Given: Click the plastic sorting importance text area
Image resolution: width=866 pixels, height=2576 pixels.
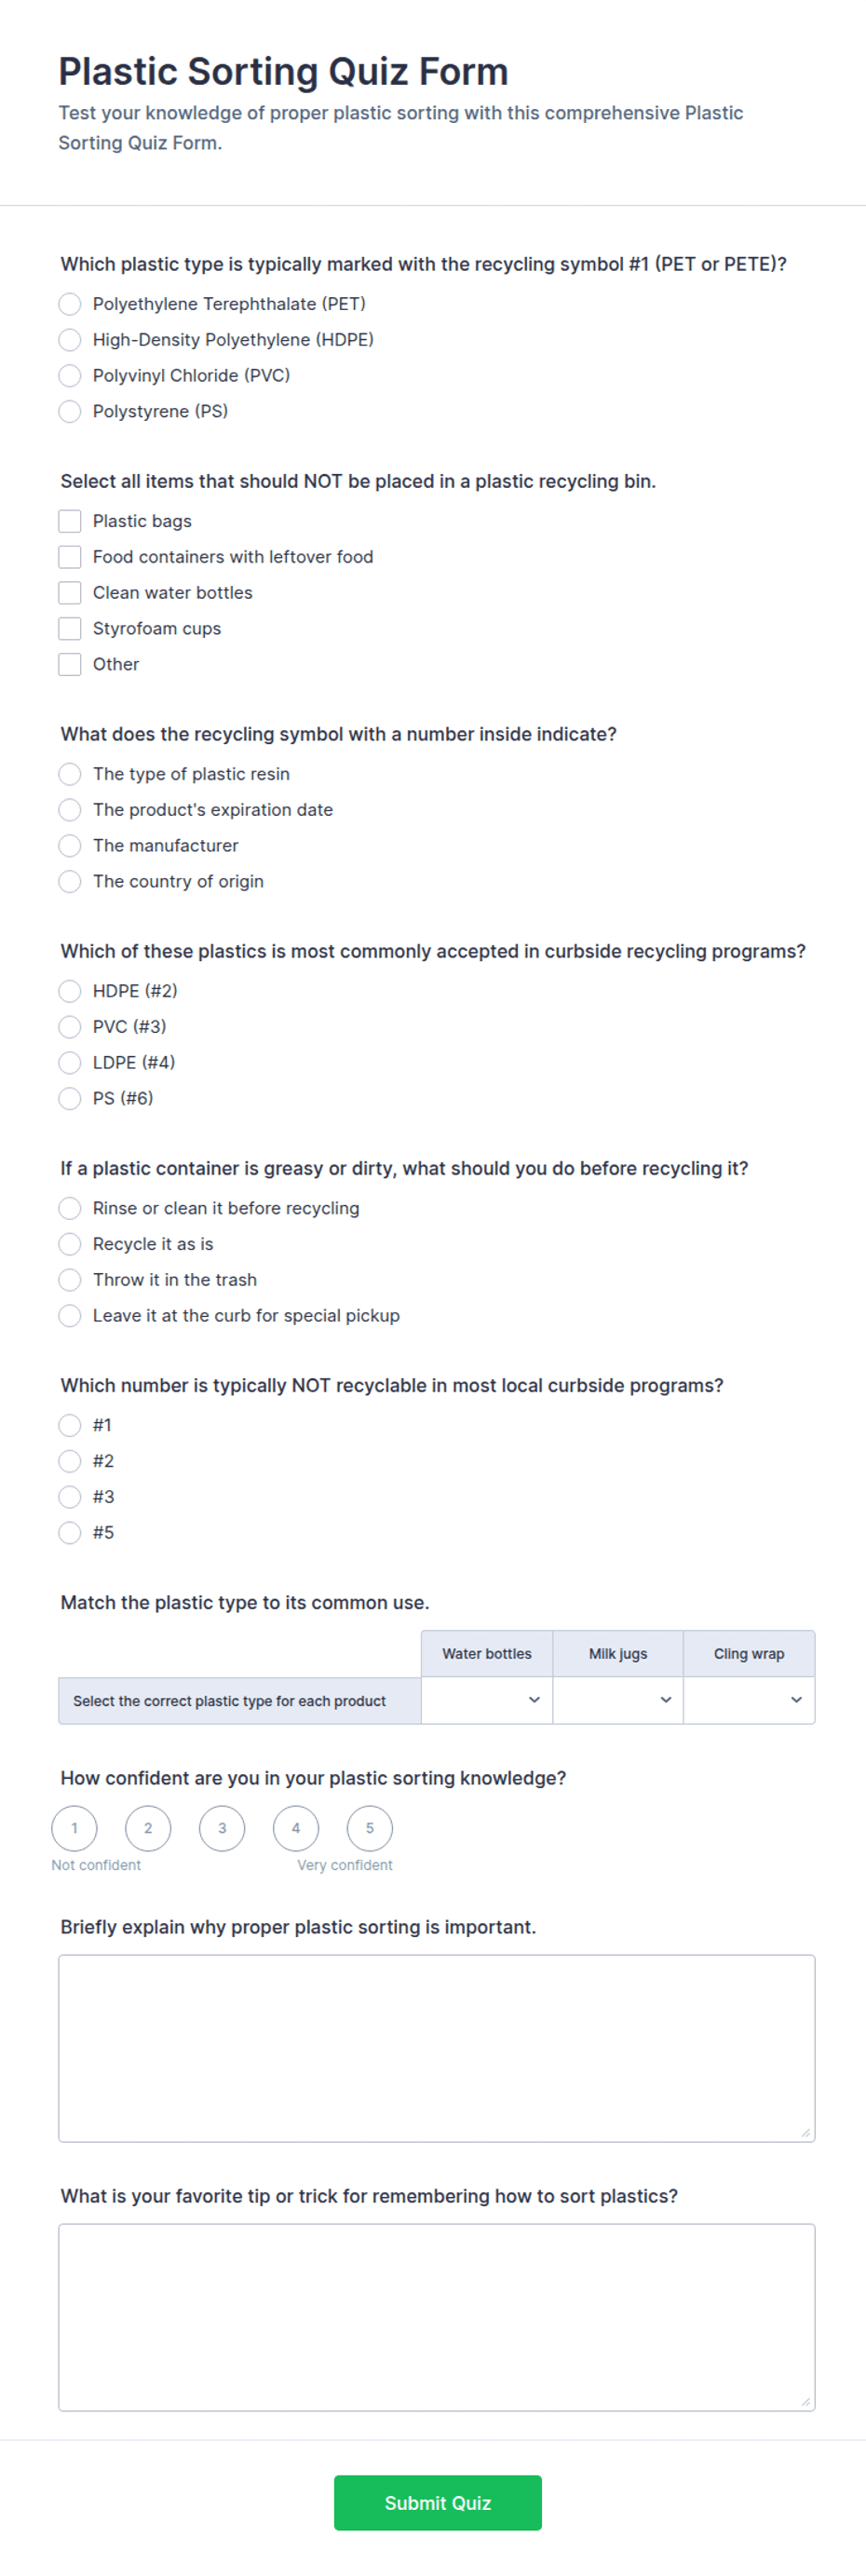Looking at the screenshot, I should coord(437,2049).
